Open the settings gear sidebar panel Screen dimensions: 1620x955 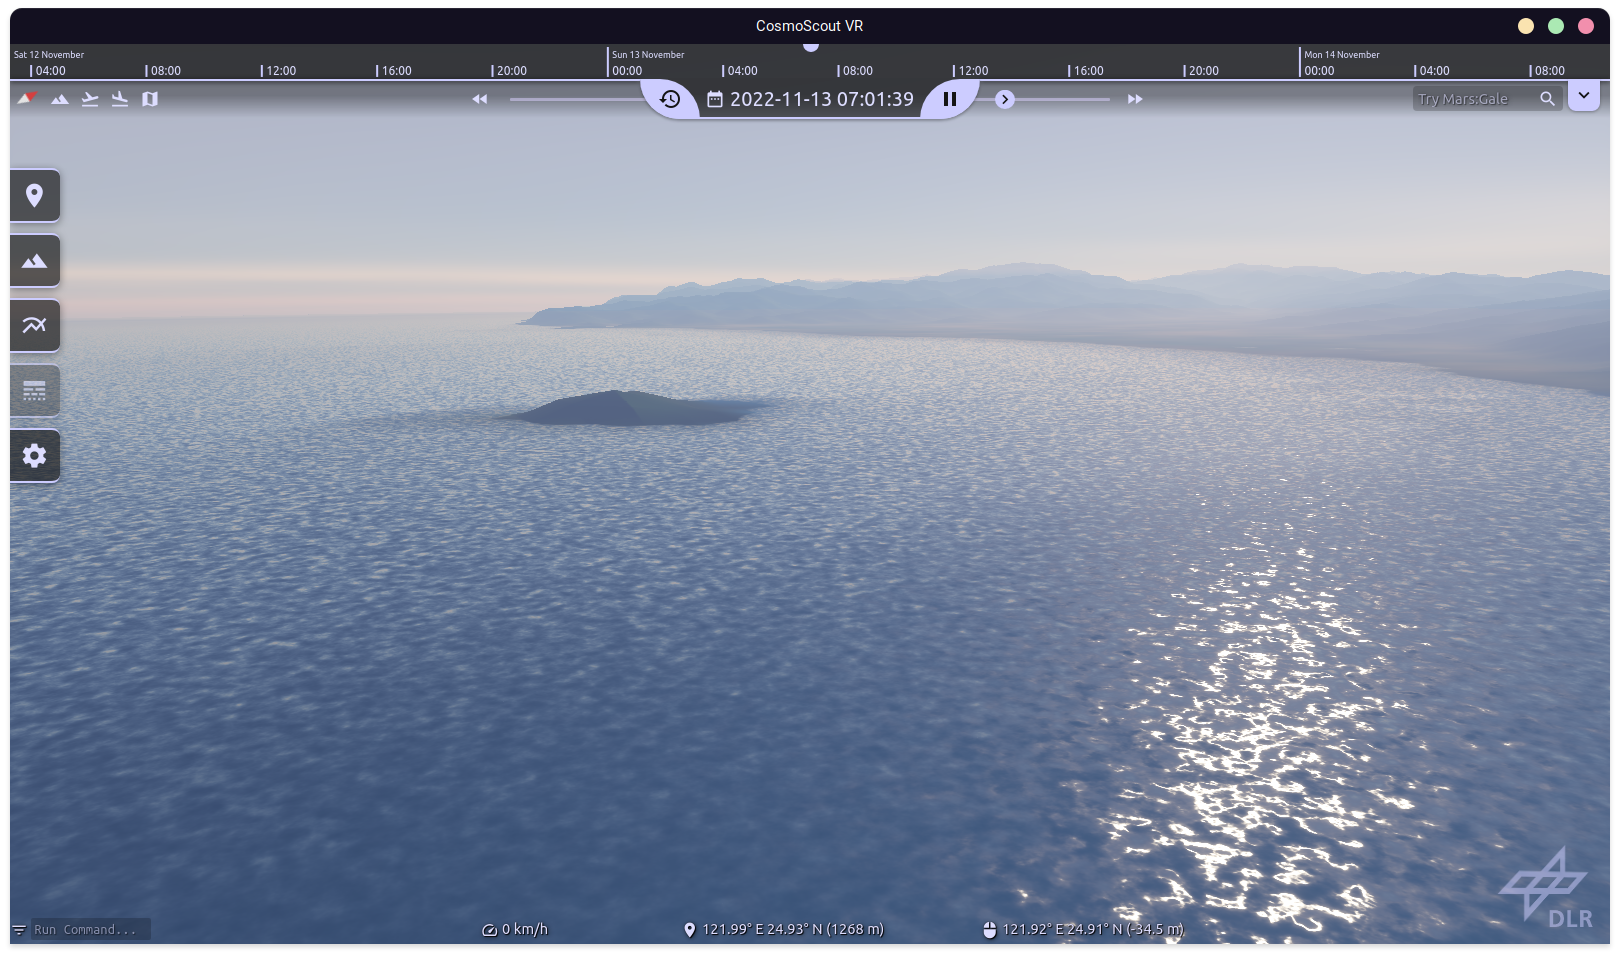[35, 456]
